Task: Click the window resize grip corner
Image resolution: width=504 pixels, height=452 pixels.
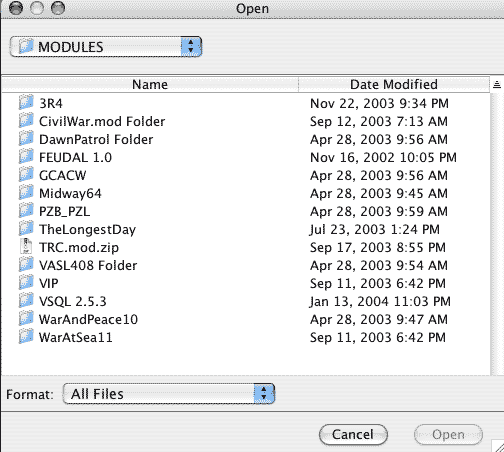Action: [x=498, y=446]
